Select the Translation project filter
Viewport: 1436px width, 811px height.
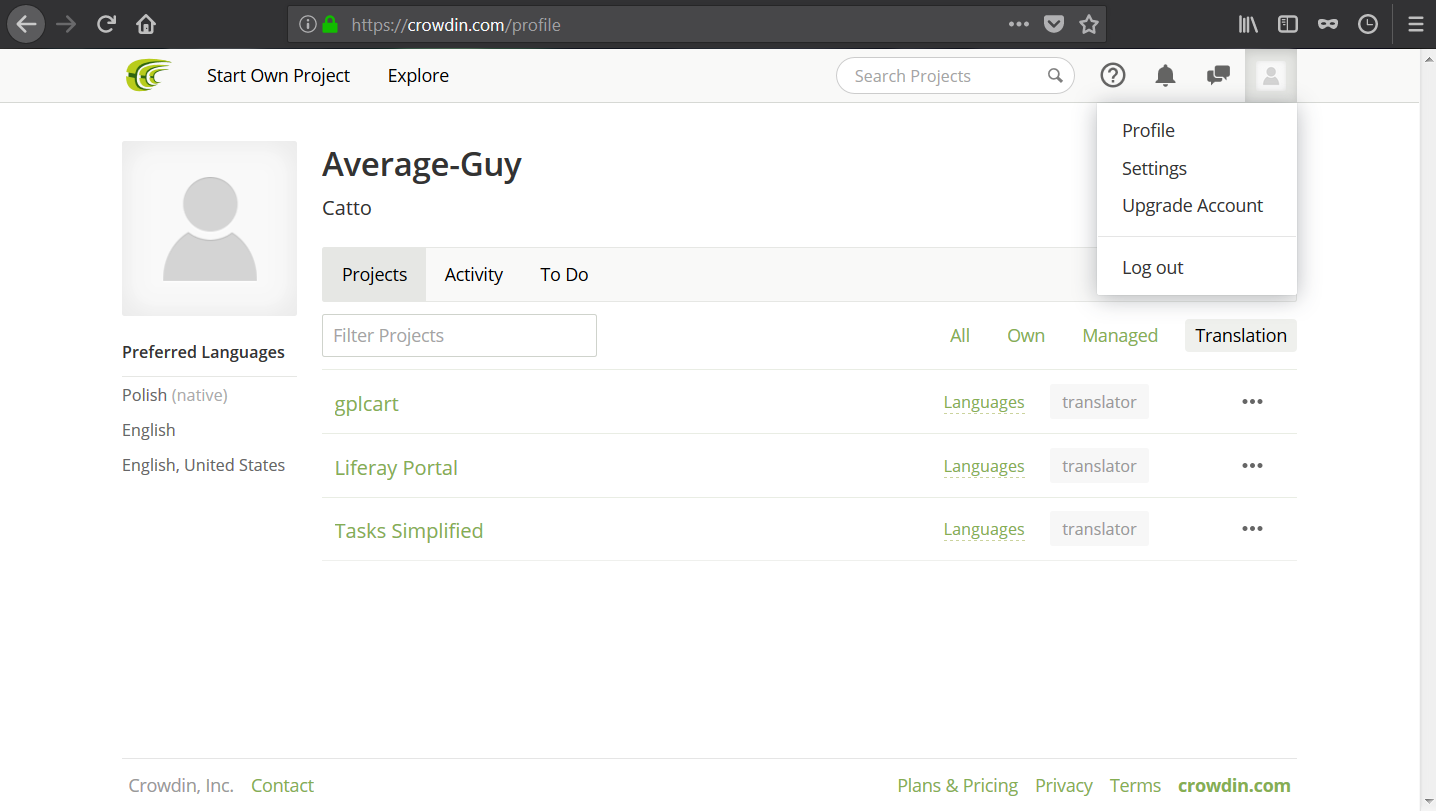pos(1241,336)
